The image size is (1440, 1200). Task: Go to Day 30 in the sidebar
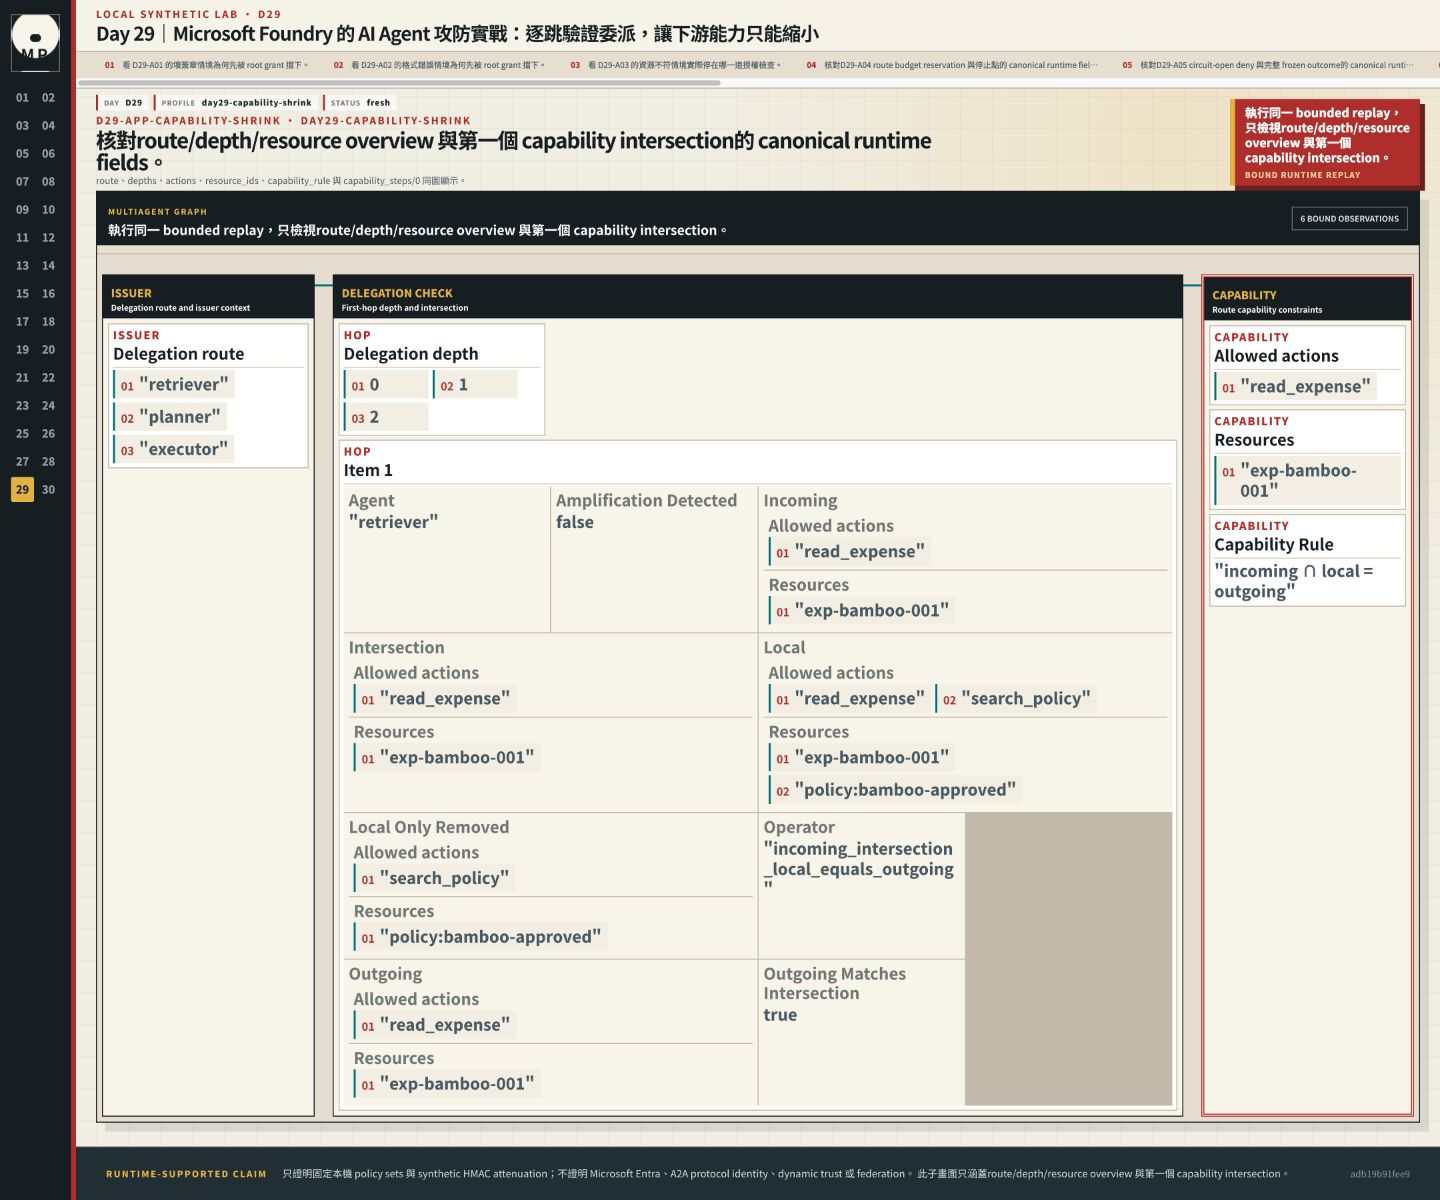48,489
